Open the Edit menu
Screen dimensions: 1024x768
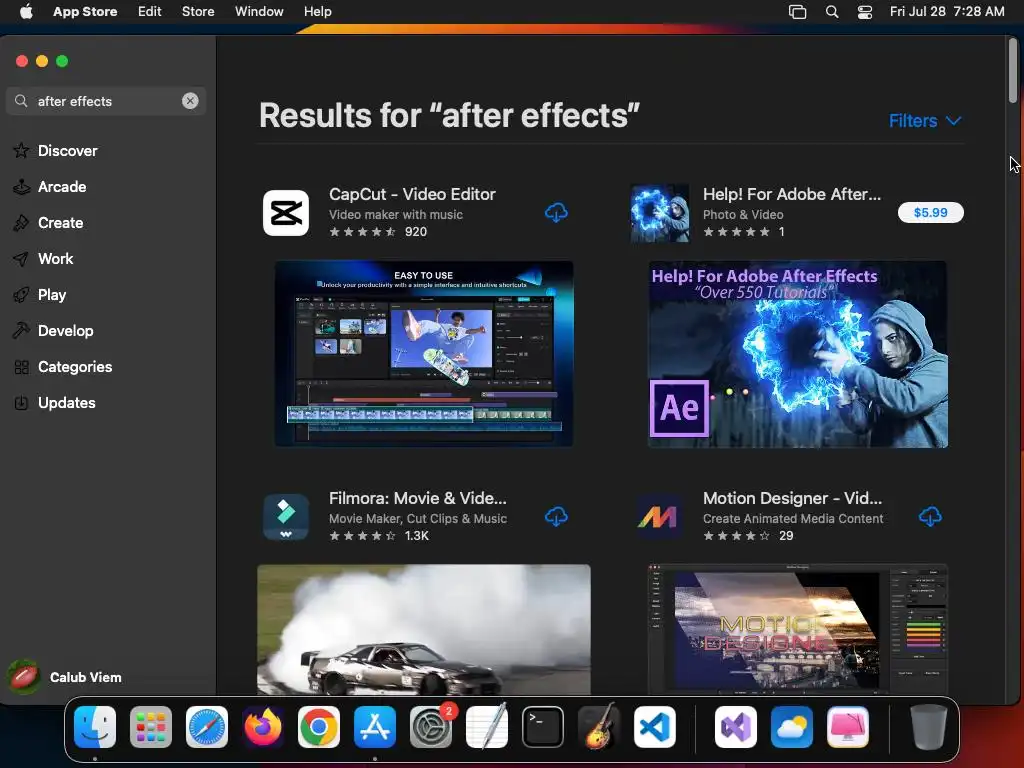[150, 12]
